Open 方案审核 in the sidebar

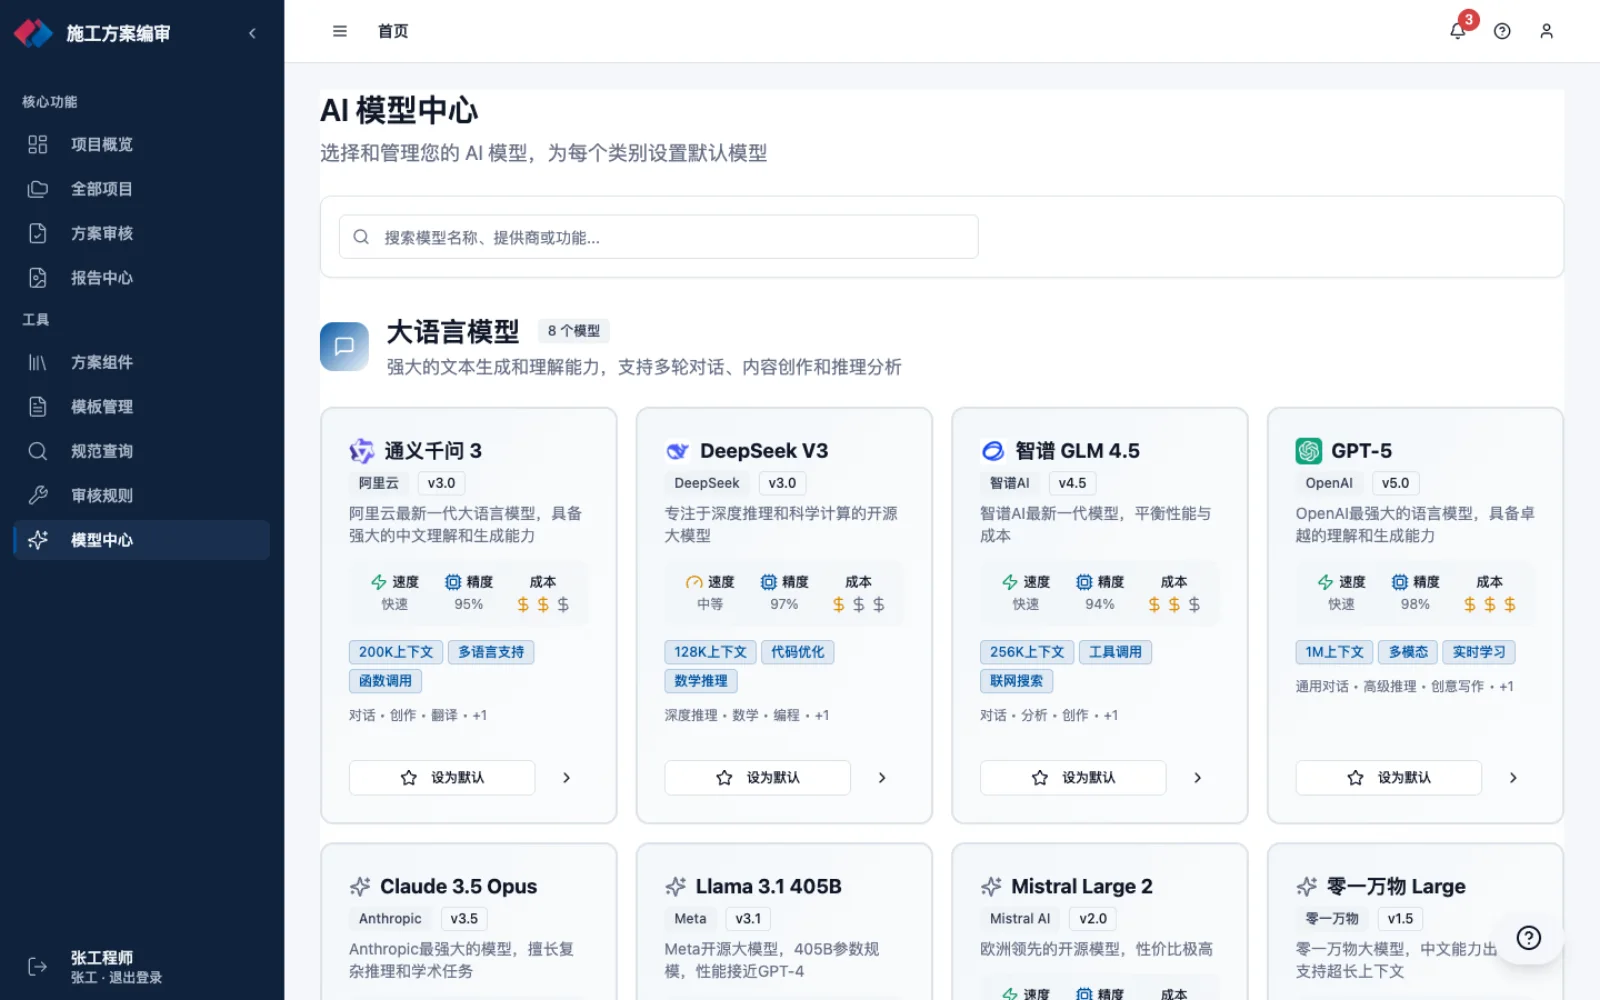coord(142,233)
